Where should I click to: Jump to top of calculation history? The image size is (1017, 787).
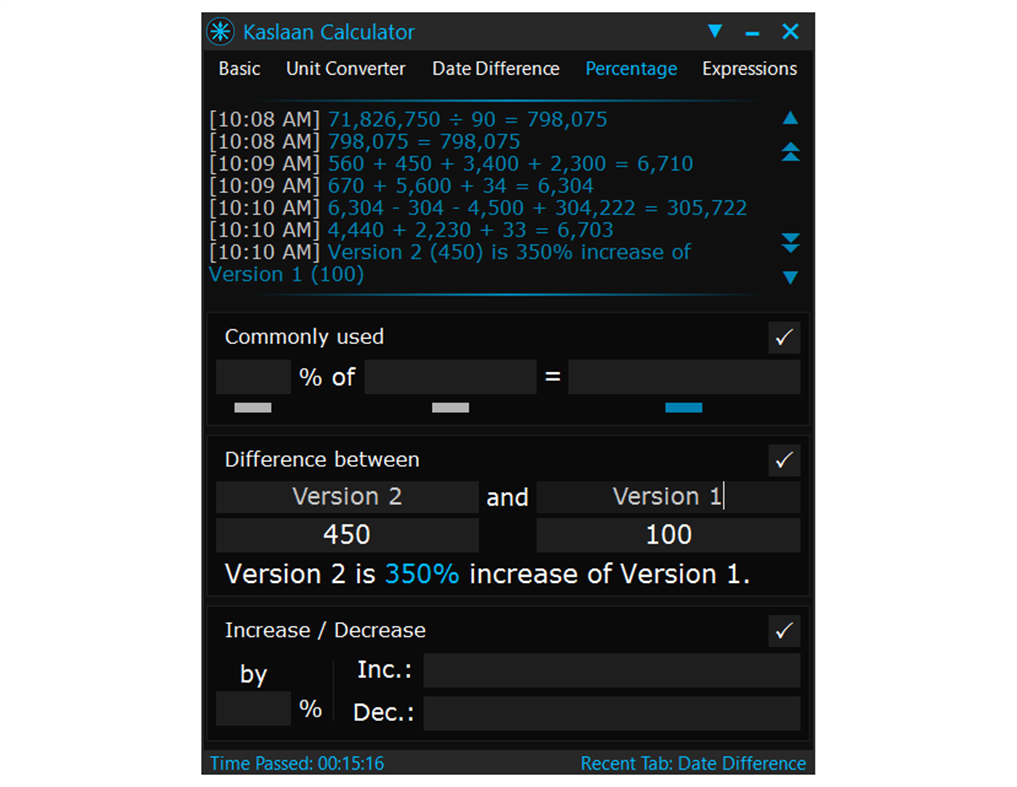790,151
